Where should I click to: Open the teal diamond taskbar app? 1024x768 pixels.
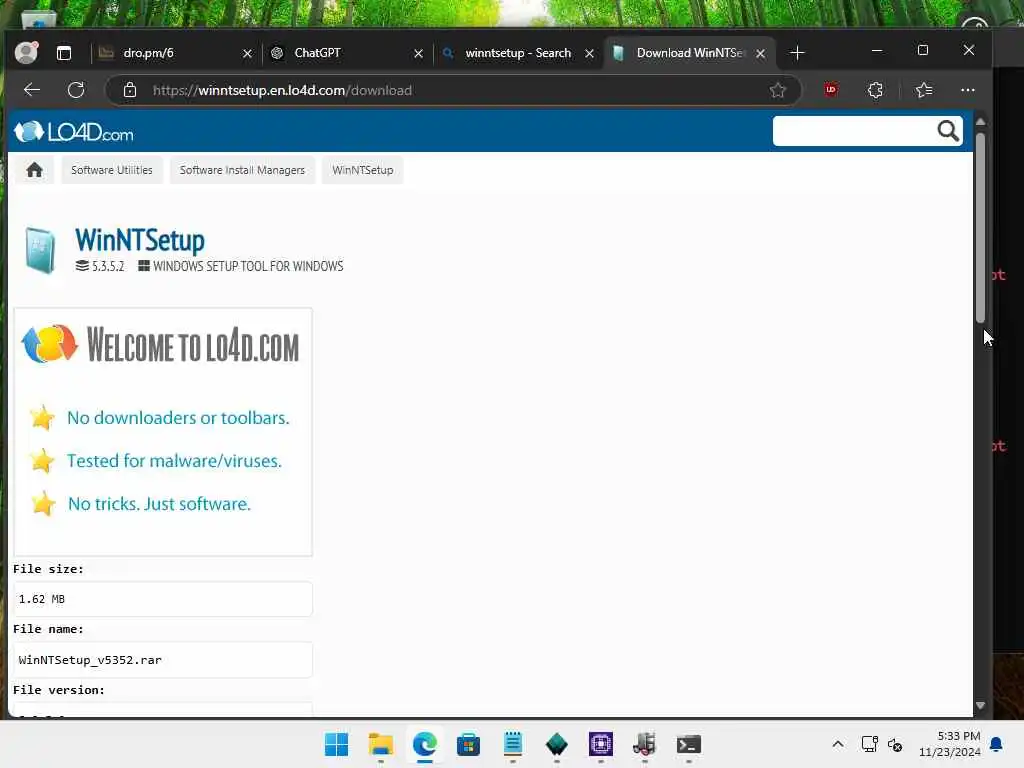point(556,744)
